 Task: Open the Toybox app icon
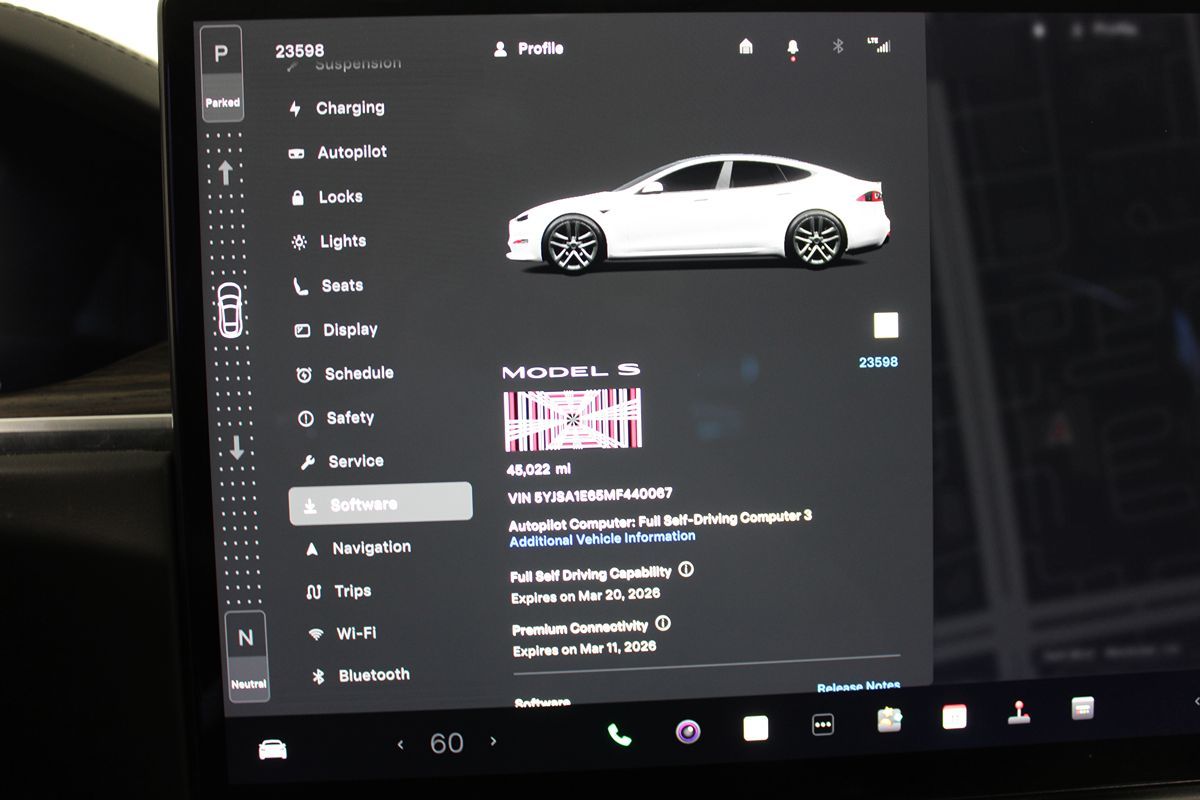(889, 720)
